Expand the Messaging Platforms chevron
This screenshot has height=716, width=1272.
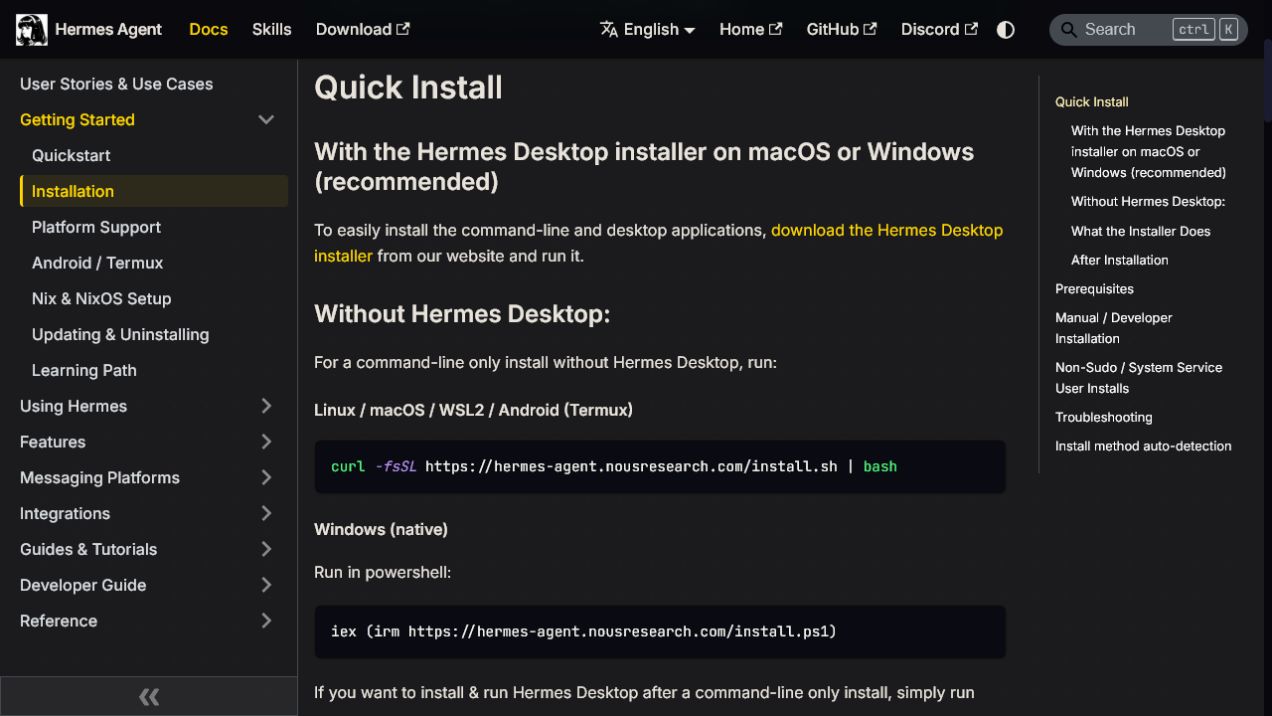pos(266,478)
